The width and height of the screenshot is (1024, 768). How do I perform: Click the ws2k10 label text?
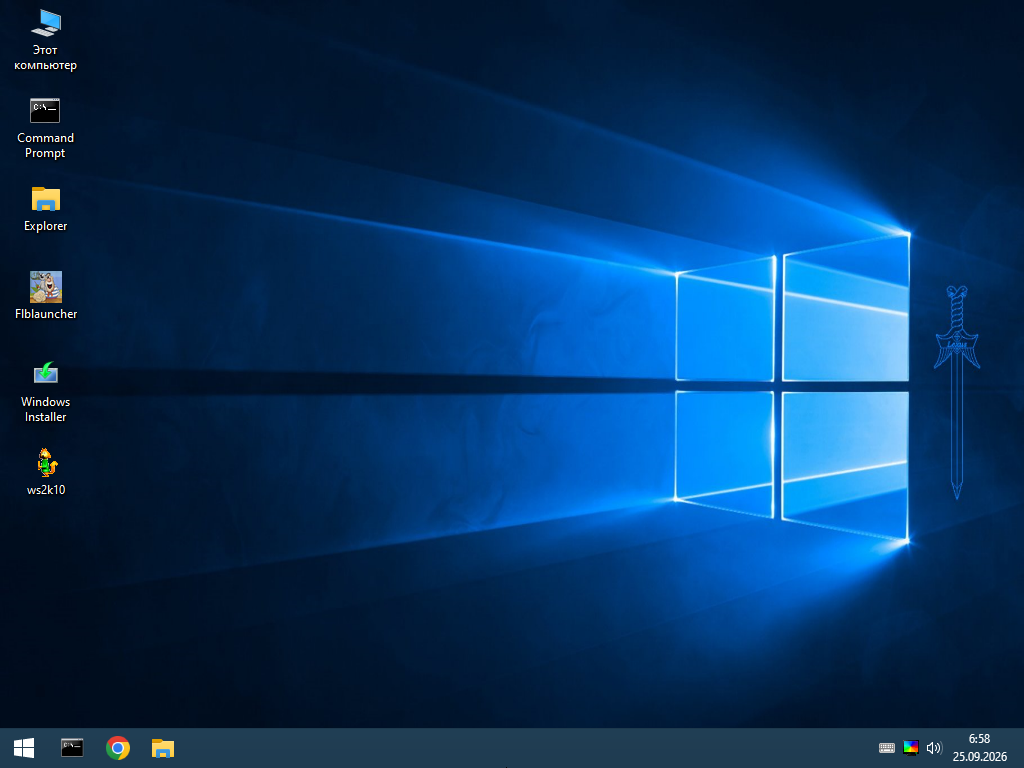point(46,490)
